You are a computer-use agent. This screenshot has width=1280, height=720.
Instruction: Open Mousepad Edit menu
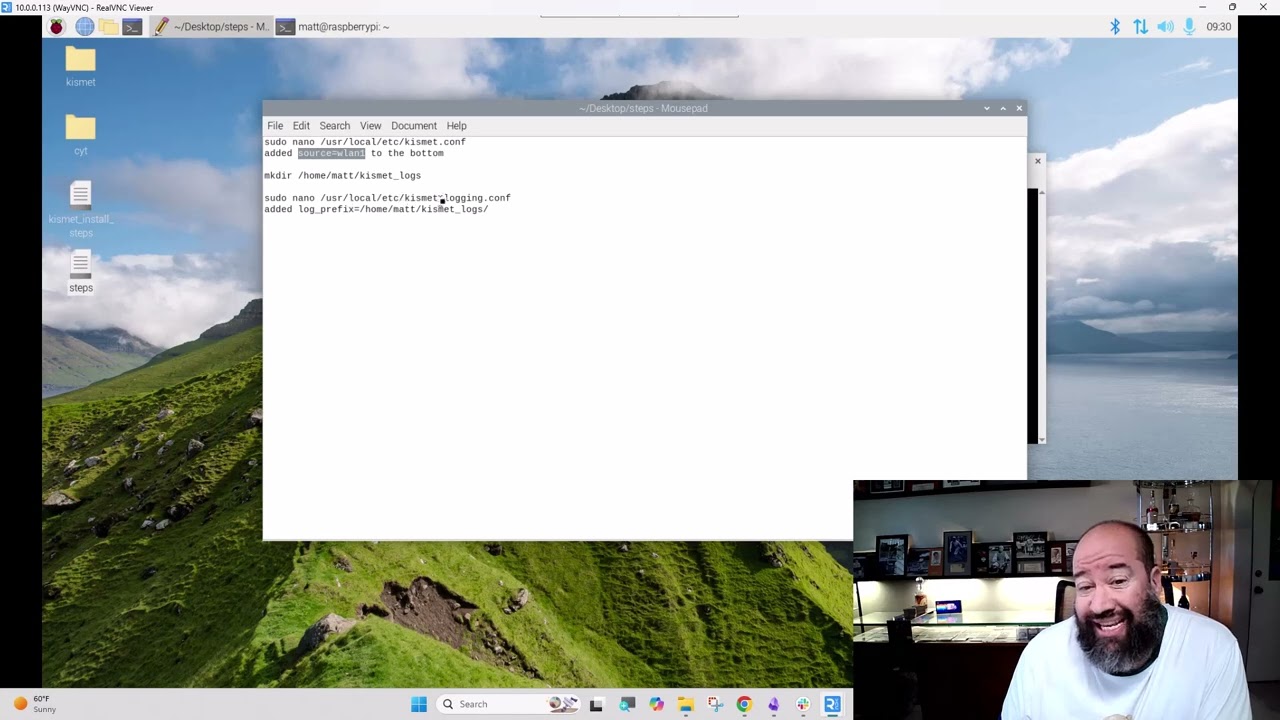(x=301, y=126)
